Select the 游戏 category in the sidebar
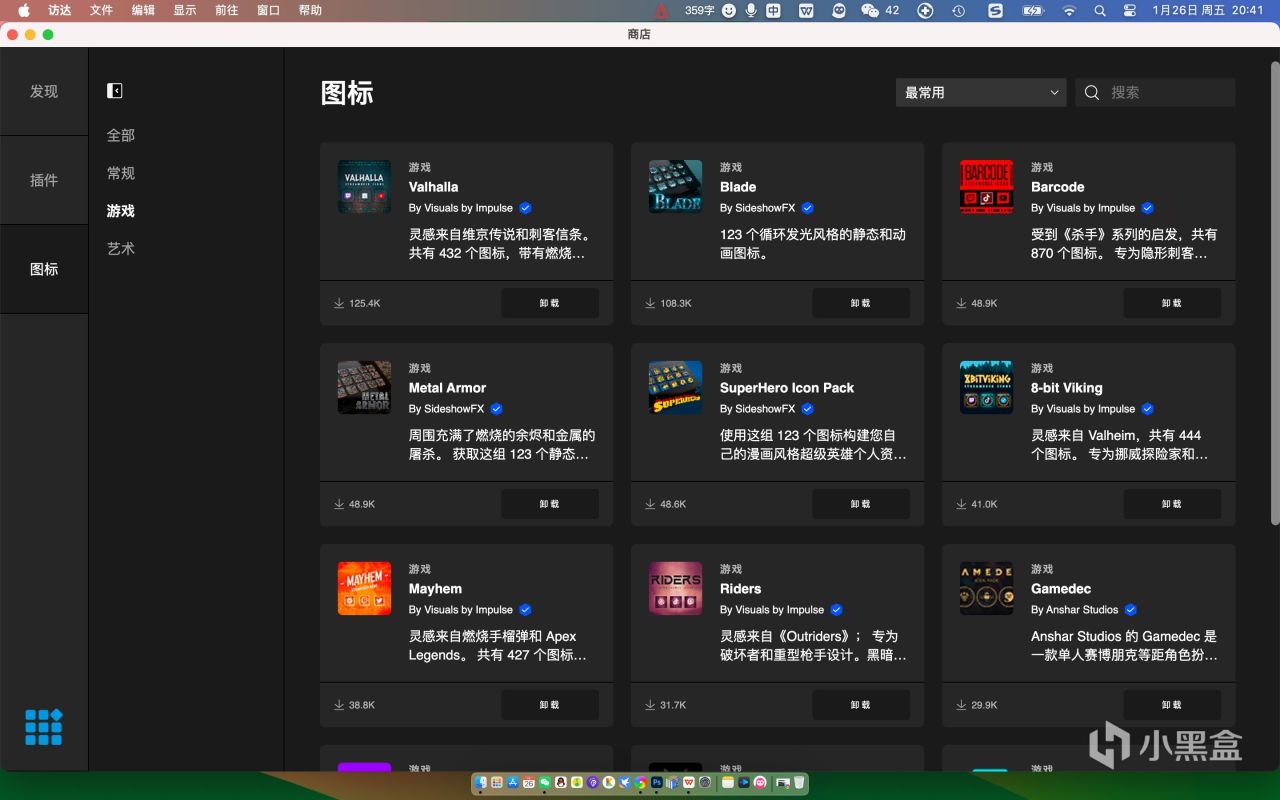Viewport: 1280px width, 800px height. [x=121, y=211]
